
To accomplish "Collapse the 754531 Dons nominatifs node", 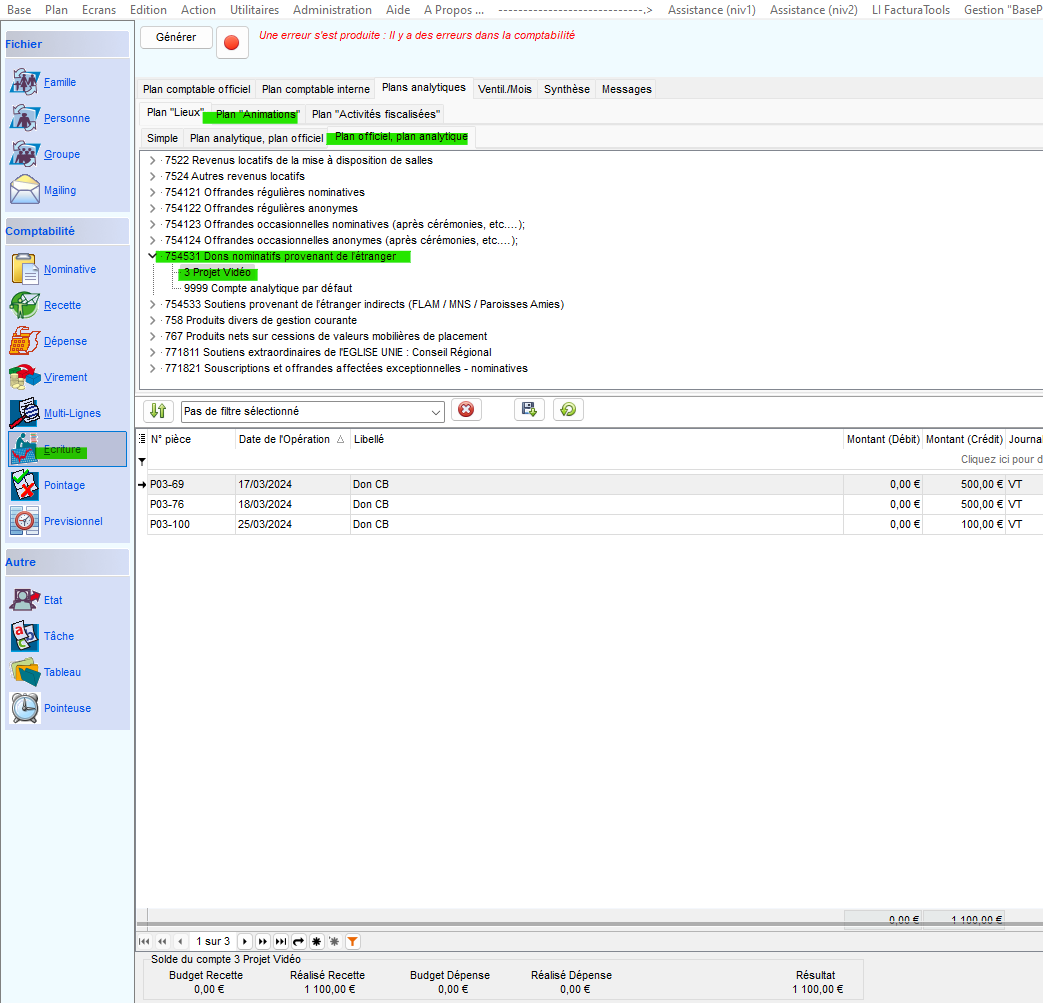I will (x=152, y=256).
